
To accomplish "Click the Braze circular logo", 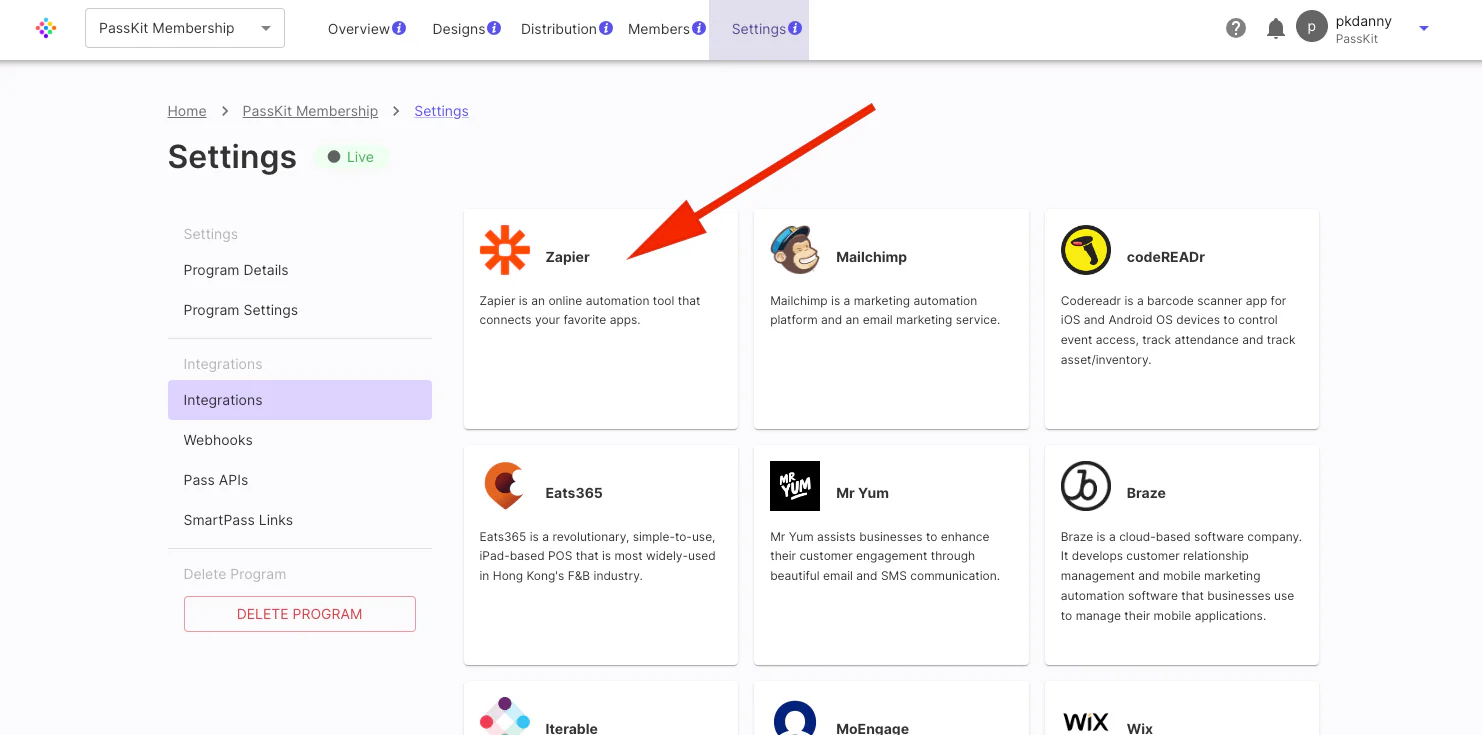I will click(x=1086, y=486).
